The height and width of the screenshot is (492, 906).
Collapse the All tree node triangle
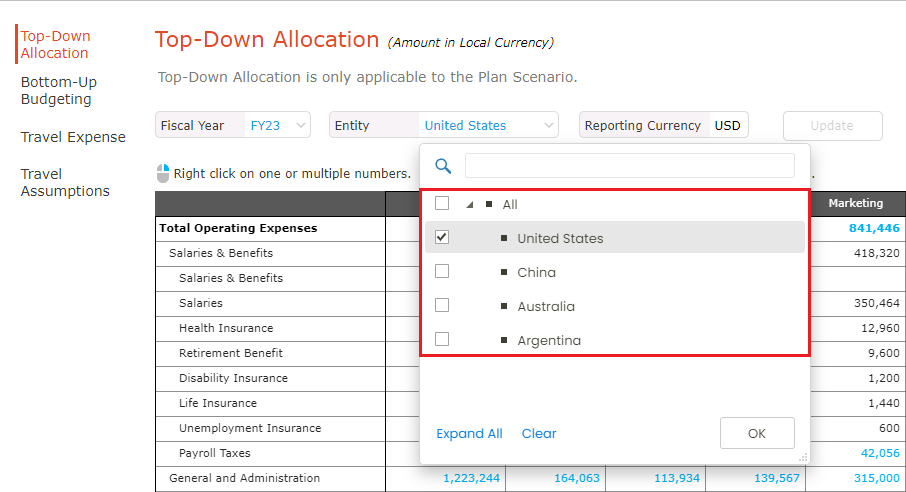point(470,205)
